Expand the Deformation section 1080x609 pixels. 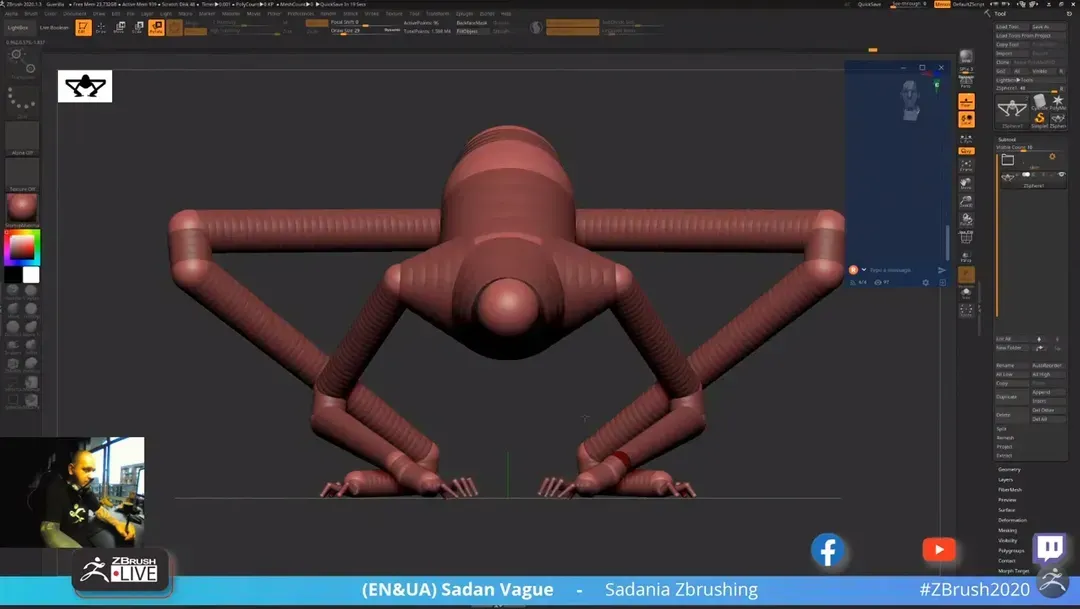coord(1012,520)
